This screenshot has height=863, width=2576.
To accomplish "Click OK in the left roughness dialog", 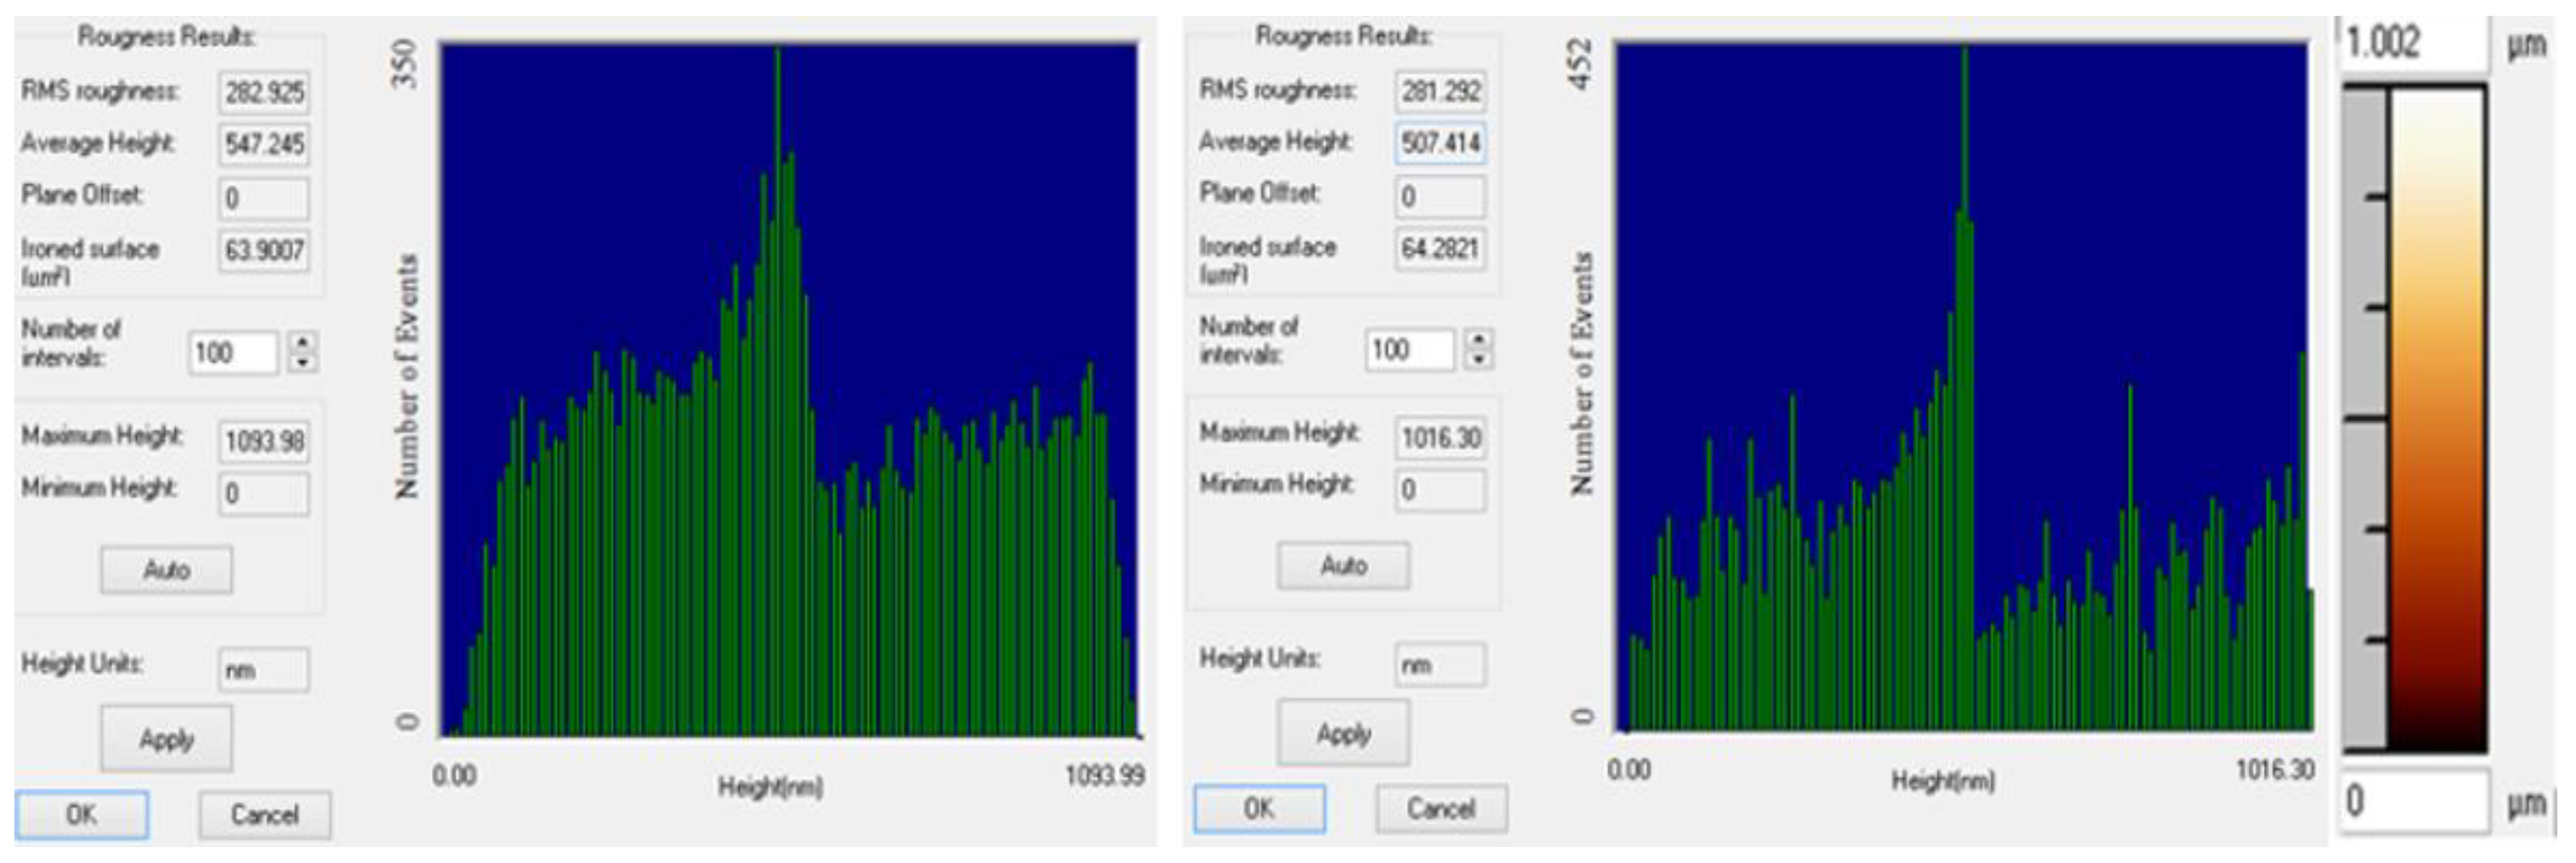I will coord(81,814).
